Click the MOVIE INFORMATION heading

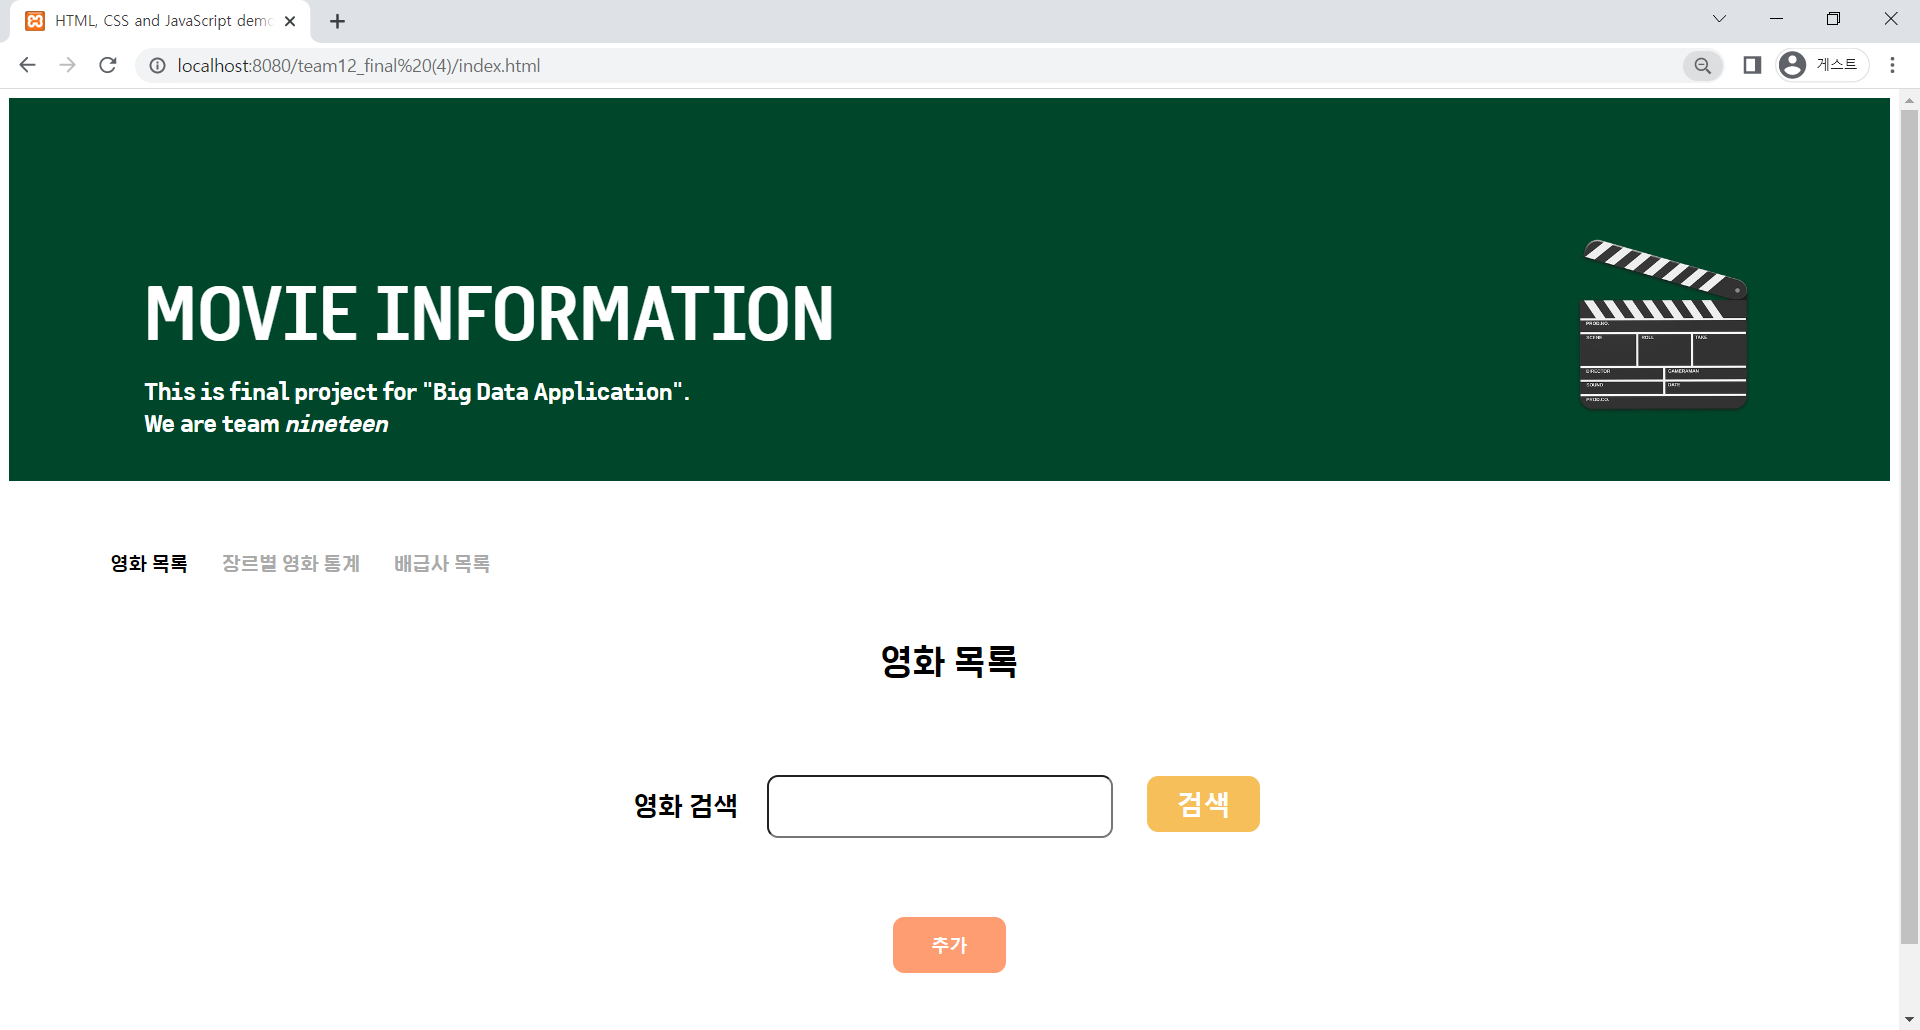pos(489,314)
